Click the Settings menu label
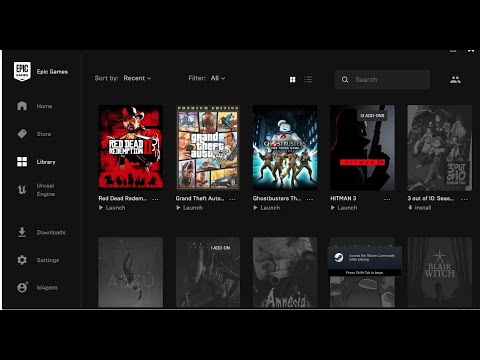480x360 pixels. [x=48, y=260]
